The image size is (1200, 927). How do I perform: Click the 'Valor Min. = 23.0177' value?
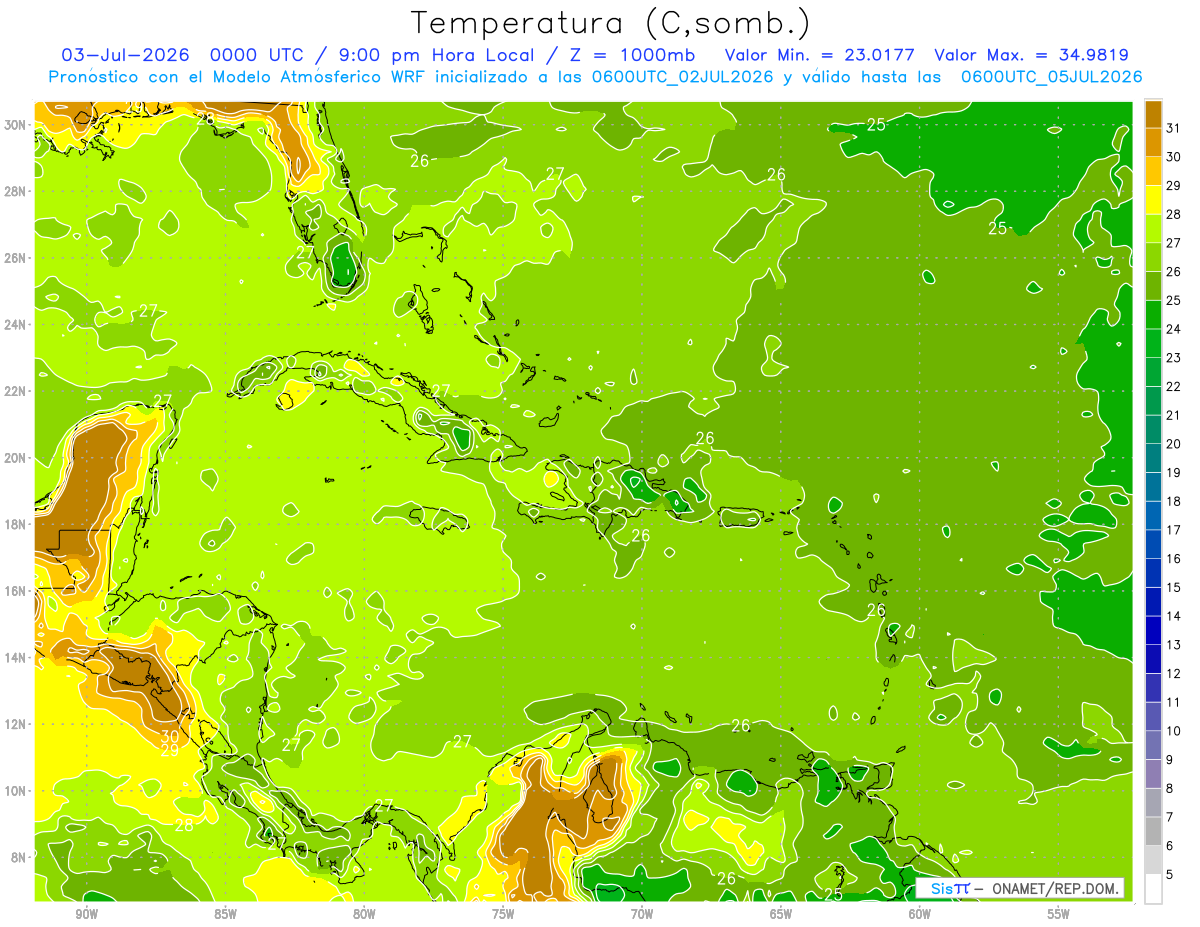pos(820,55)
